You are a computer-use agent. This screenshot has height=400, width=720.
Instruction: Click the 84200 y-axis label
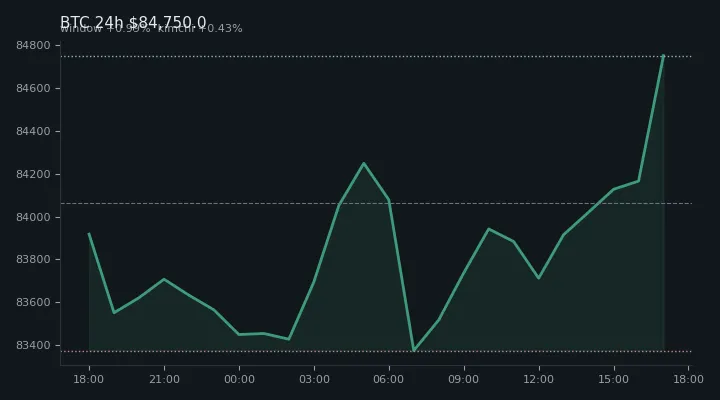tap(33, 175)
